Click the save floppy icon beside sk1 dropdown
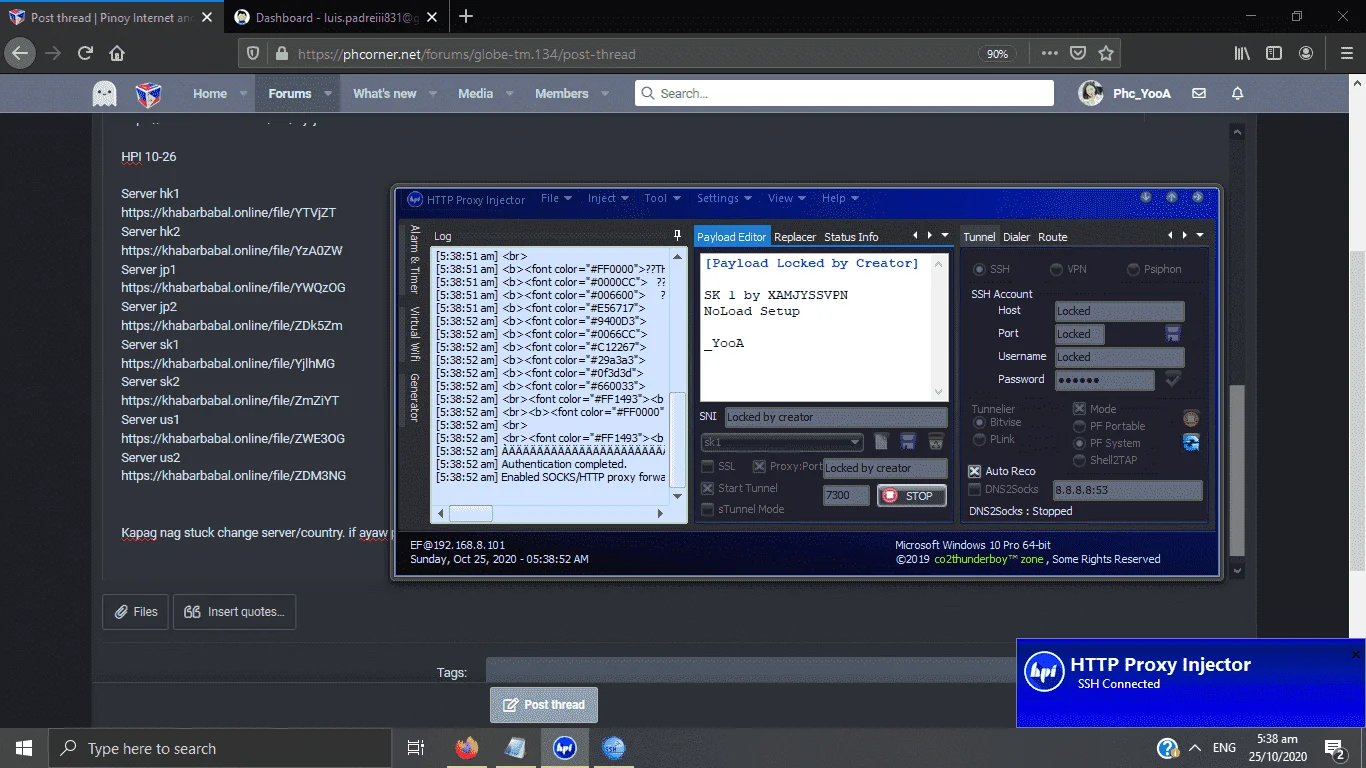 coord(908,442)
